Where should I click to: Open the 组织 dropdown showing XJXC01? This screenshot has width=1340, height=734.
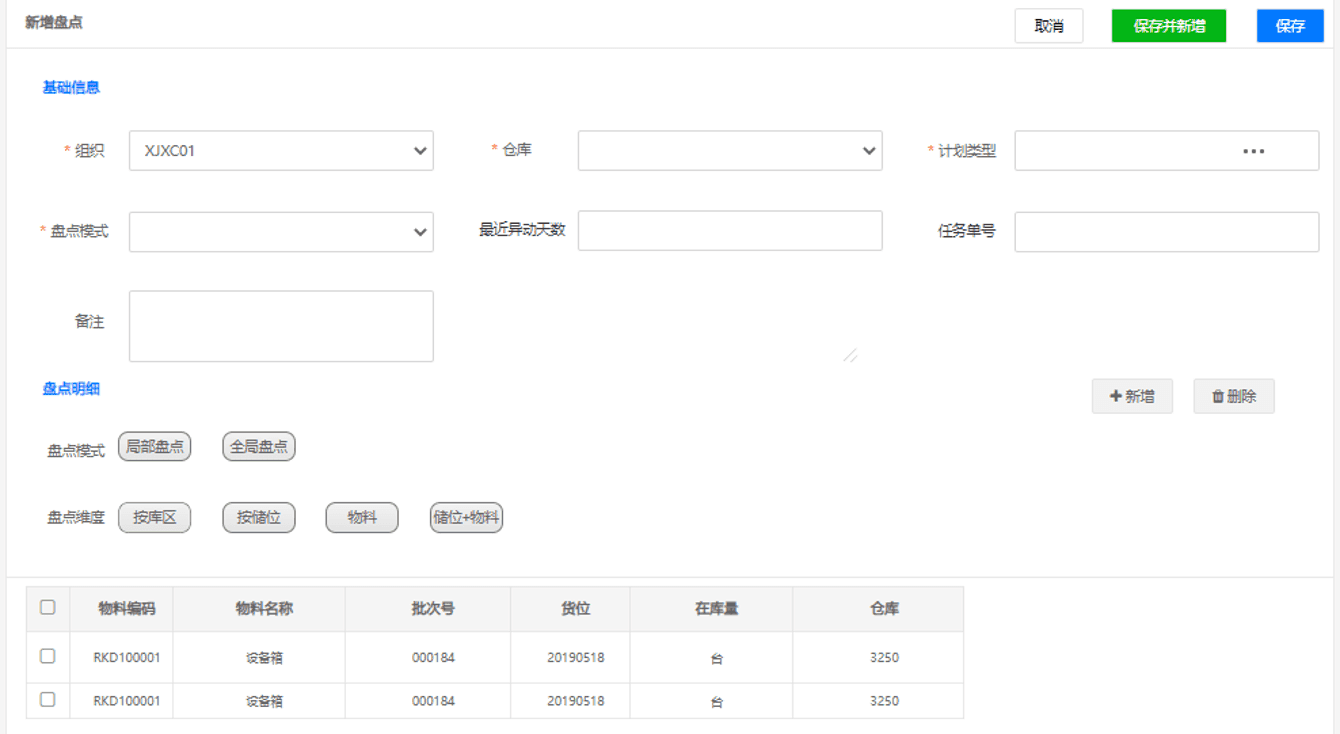coord(281,151)
